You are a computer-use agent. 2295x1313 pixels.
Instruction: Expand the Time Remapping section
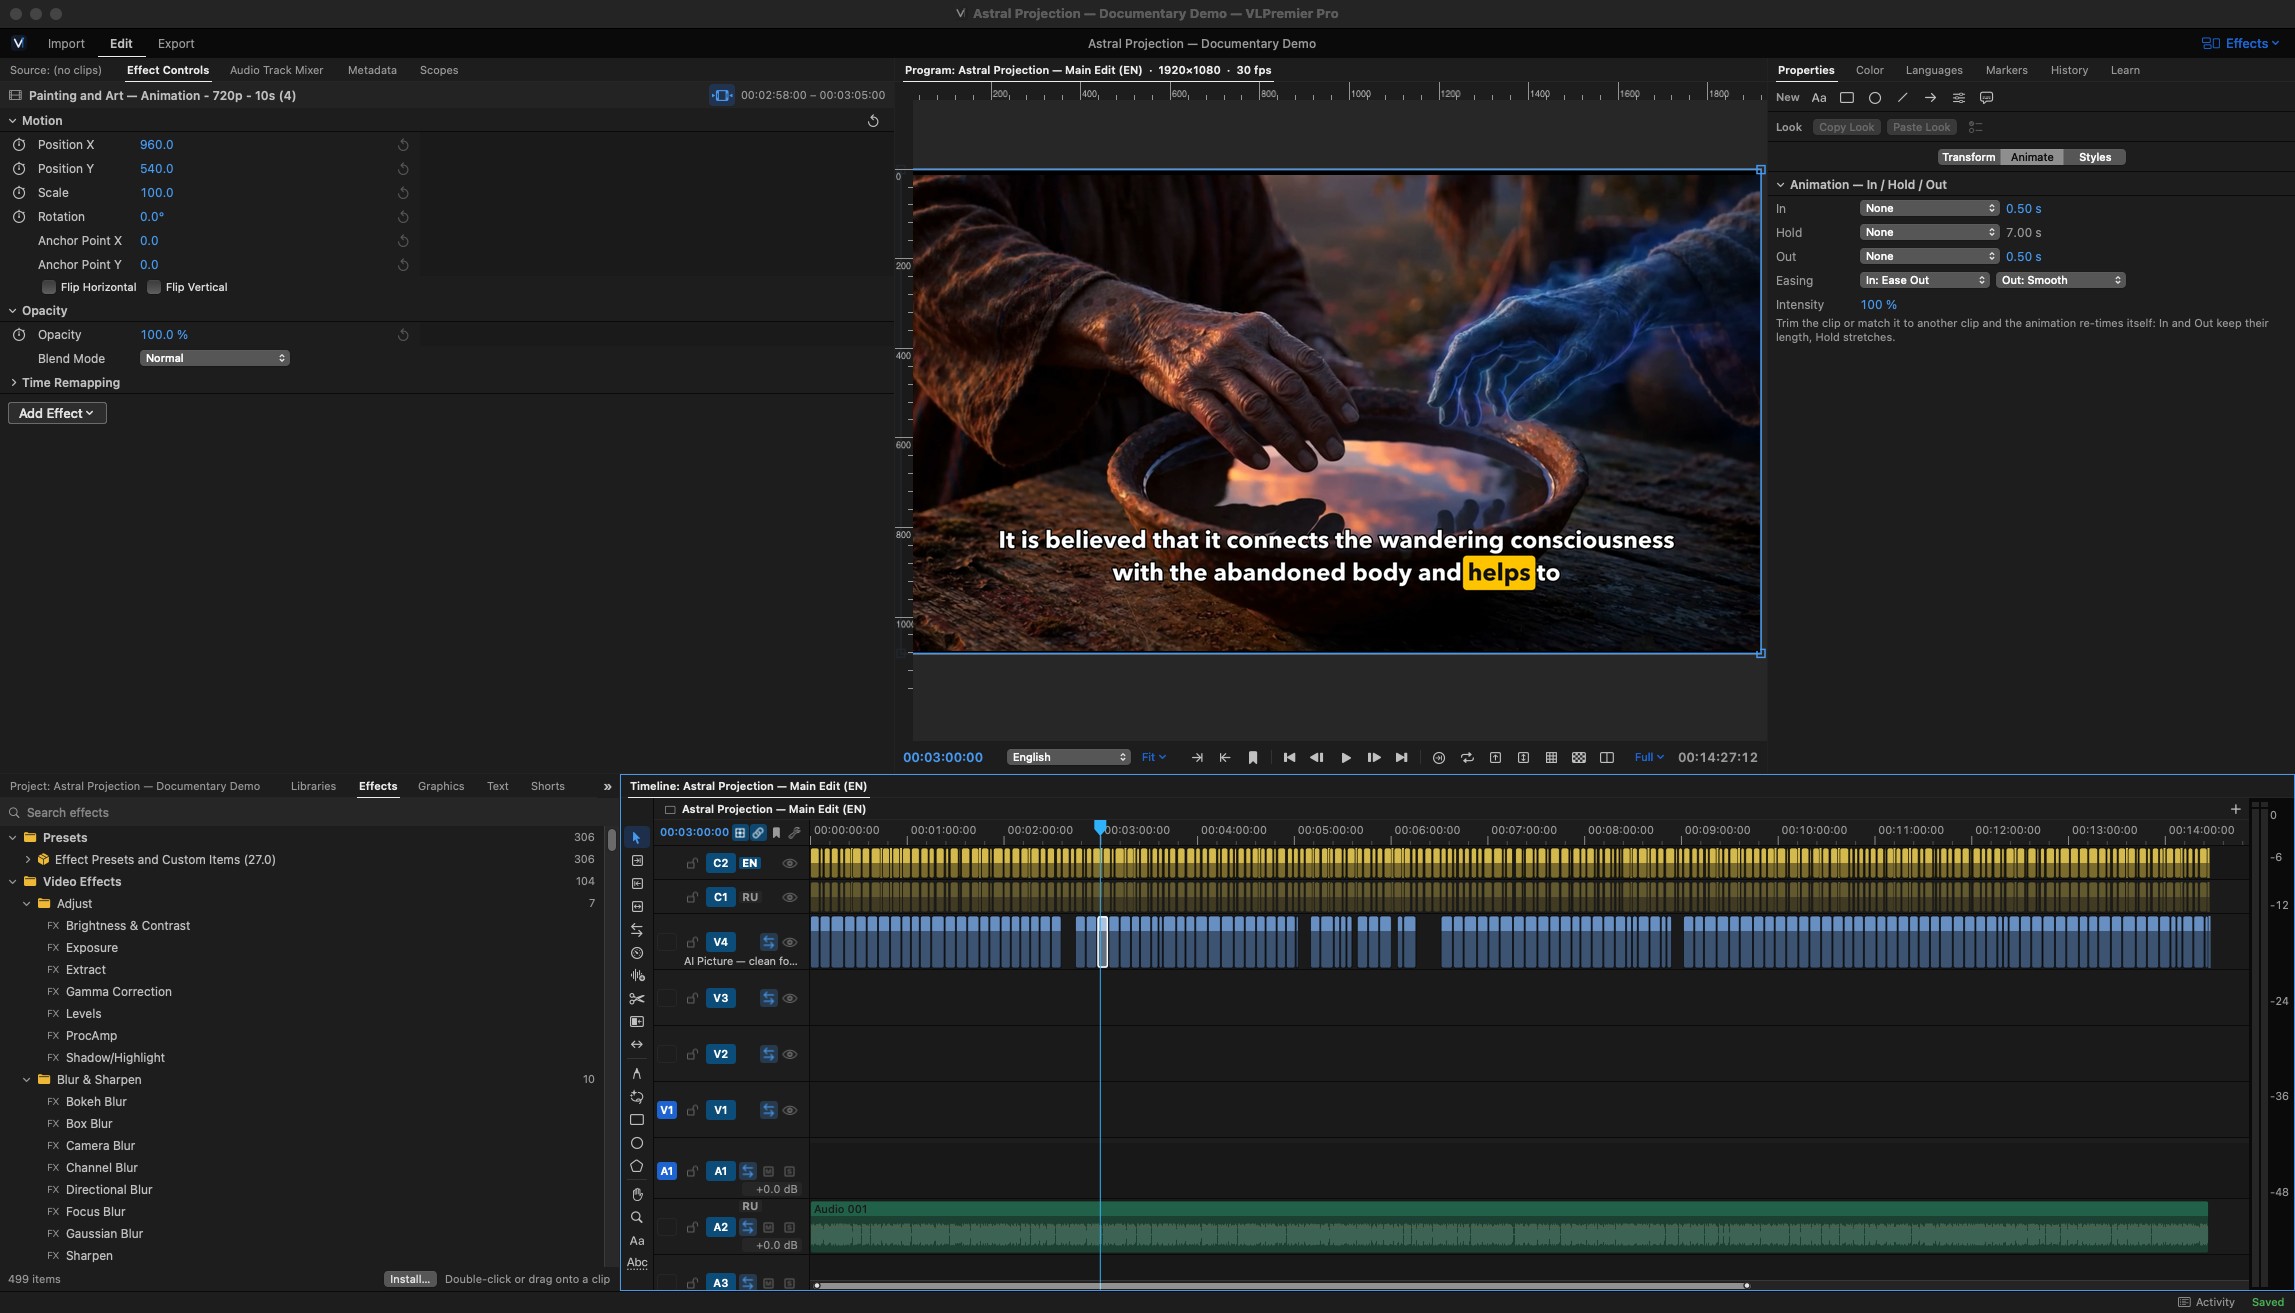pos(13,383)
